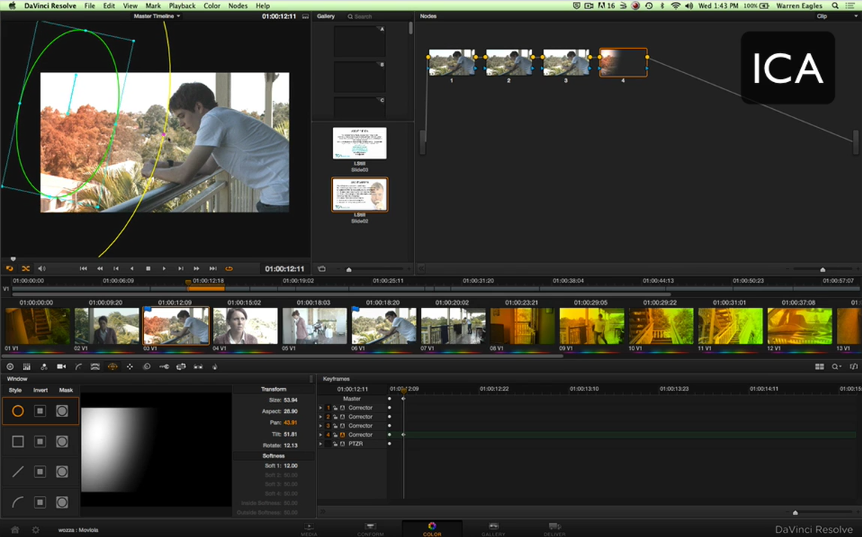Open the Qualifier palette
The image size is (862, 537).
coord(95,367)
